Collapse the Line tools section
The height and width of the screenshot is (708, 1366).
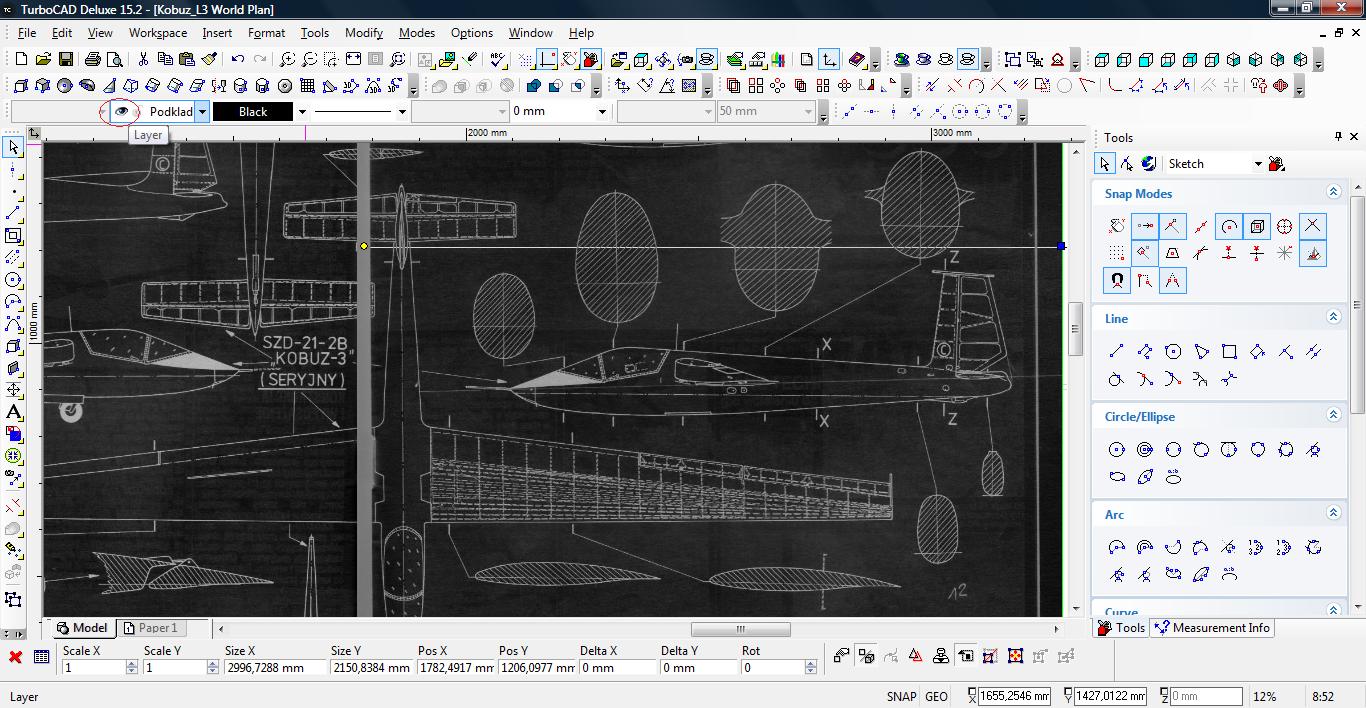point(1333,317)
